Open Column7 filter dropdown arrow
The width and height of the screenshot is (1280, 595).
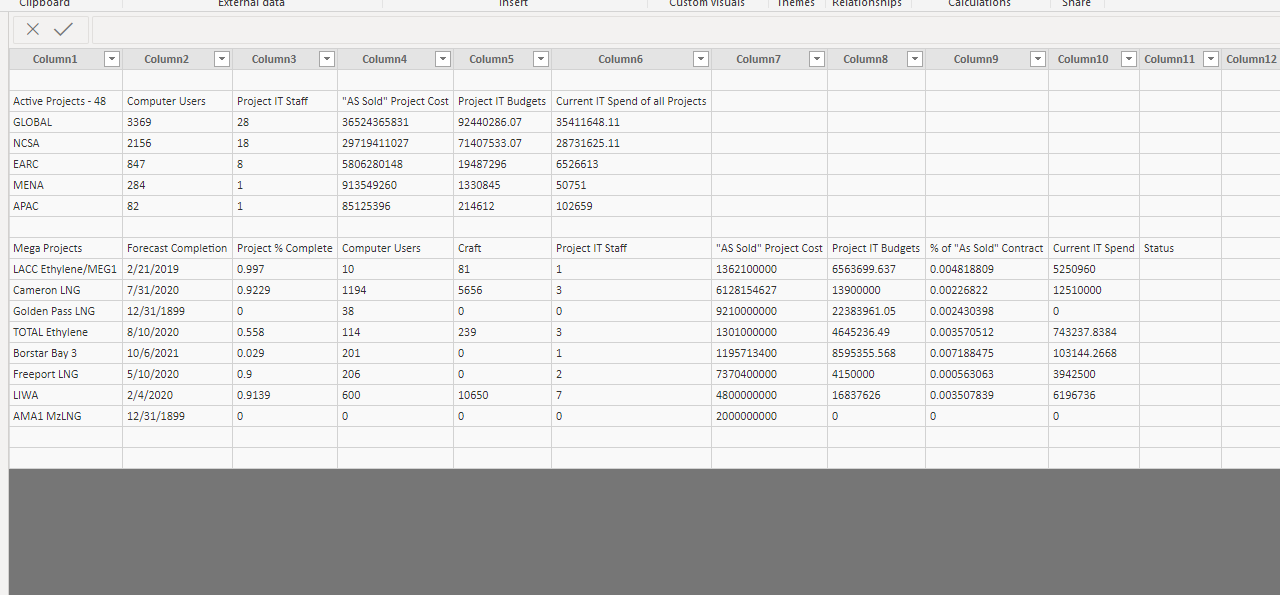click(816, 59)
